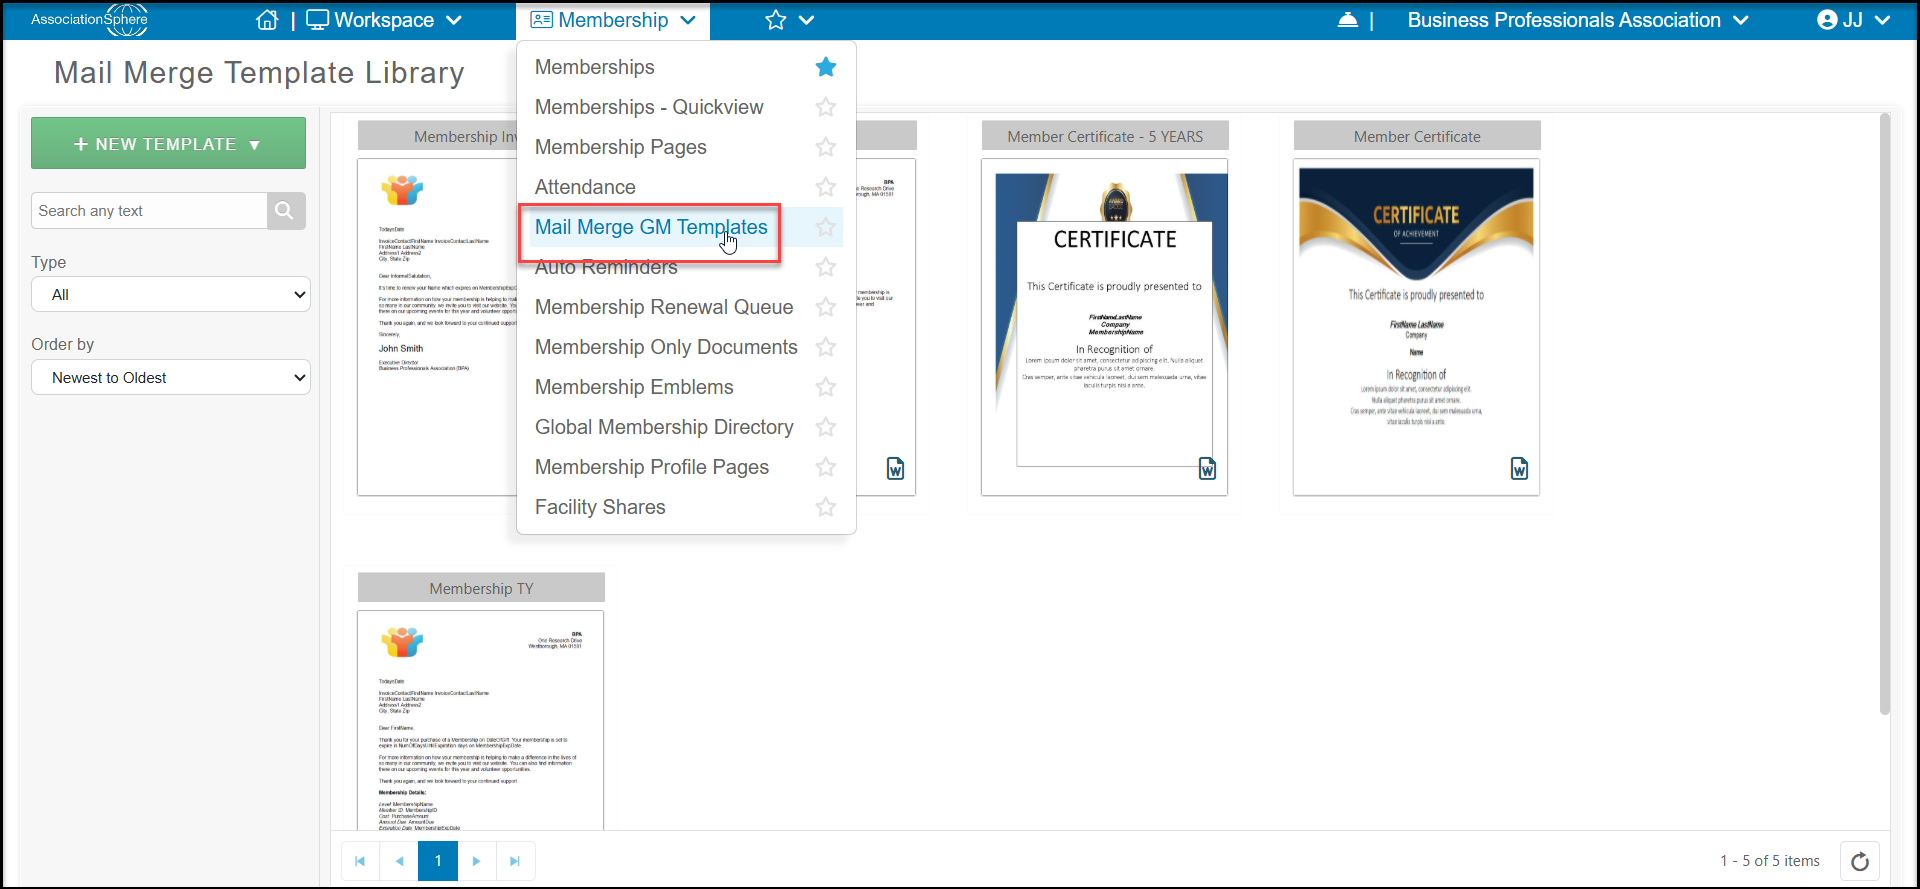Open the Order by Newest to Oldest dropdown
Screen dimensions: 1920x889
coord(171,378)
